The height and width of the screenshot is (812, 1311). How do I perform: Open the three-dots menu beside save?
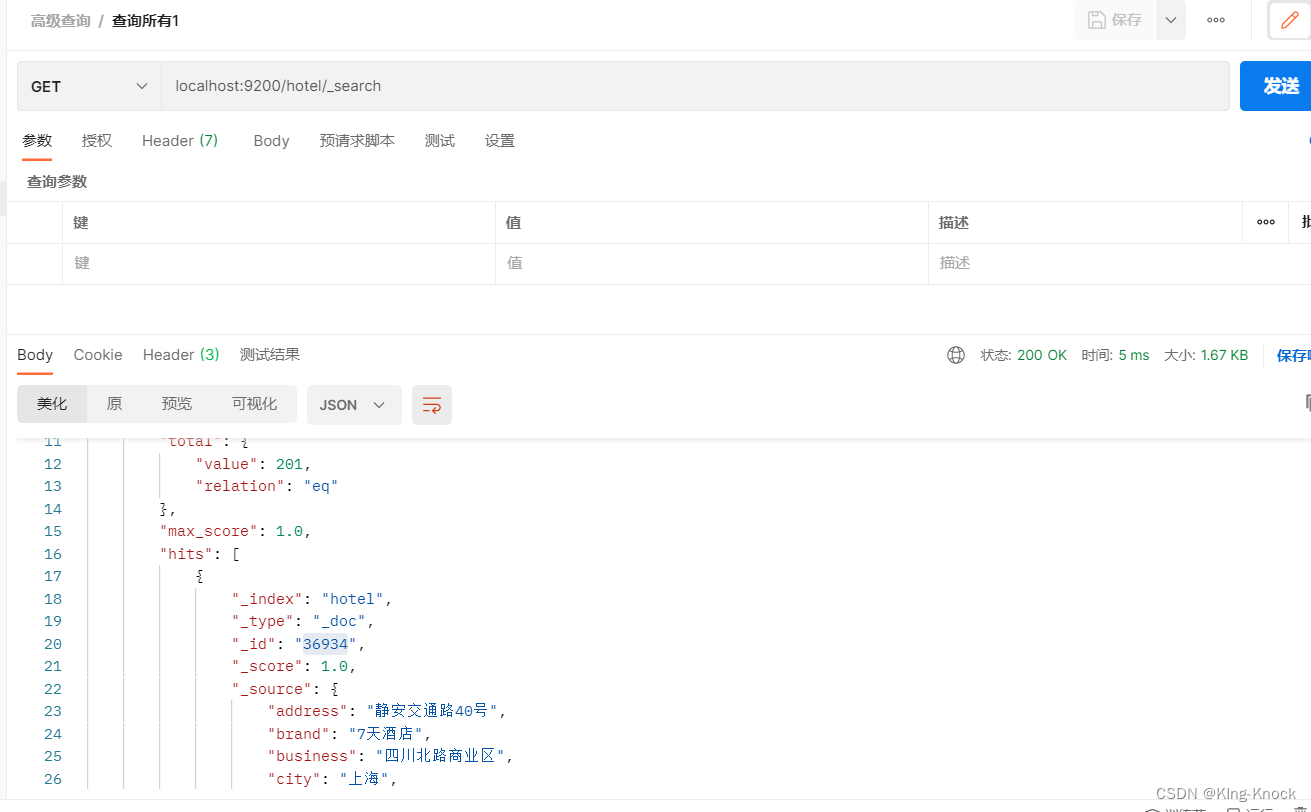click(x=1216, y=20)
